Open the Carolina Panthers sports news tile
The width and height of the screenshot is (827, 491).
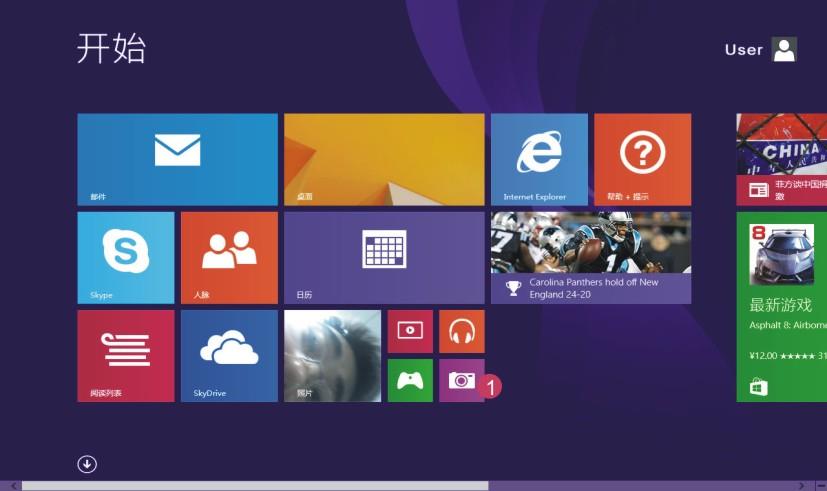(x=591, y=258)
